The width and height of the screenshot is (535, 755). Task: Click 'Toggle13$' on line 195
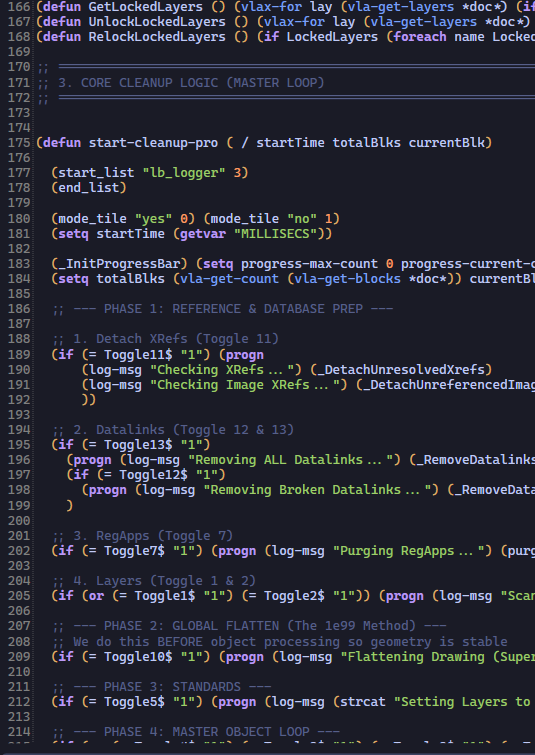pyautogui.click(x=138, y=445)
